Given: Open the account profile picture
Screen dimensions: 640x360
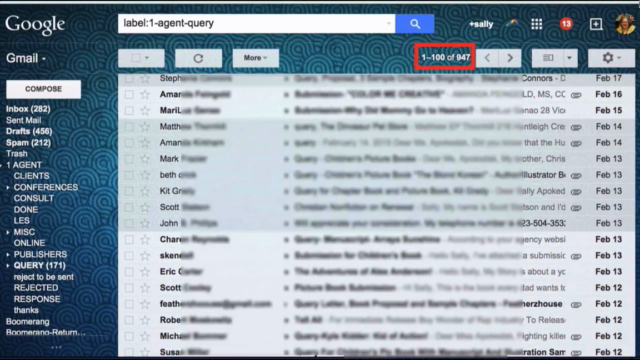Looking at the screenshot, I should 625,24.
